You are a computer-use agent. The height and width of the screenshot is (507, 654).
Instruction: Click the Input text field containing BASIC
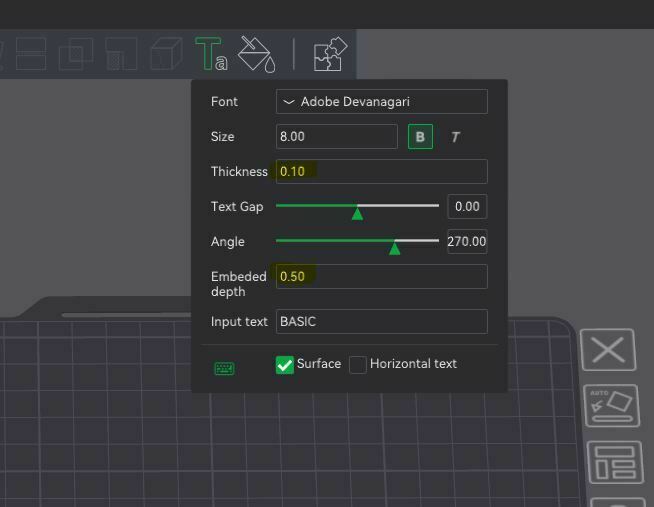382,321
